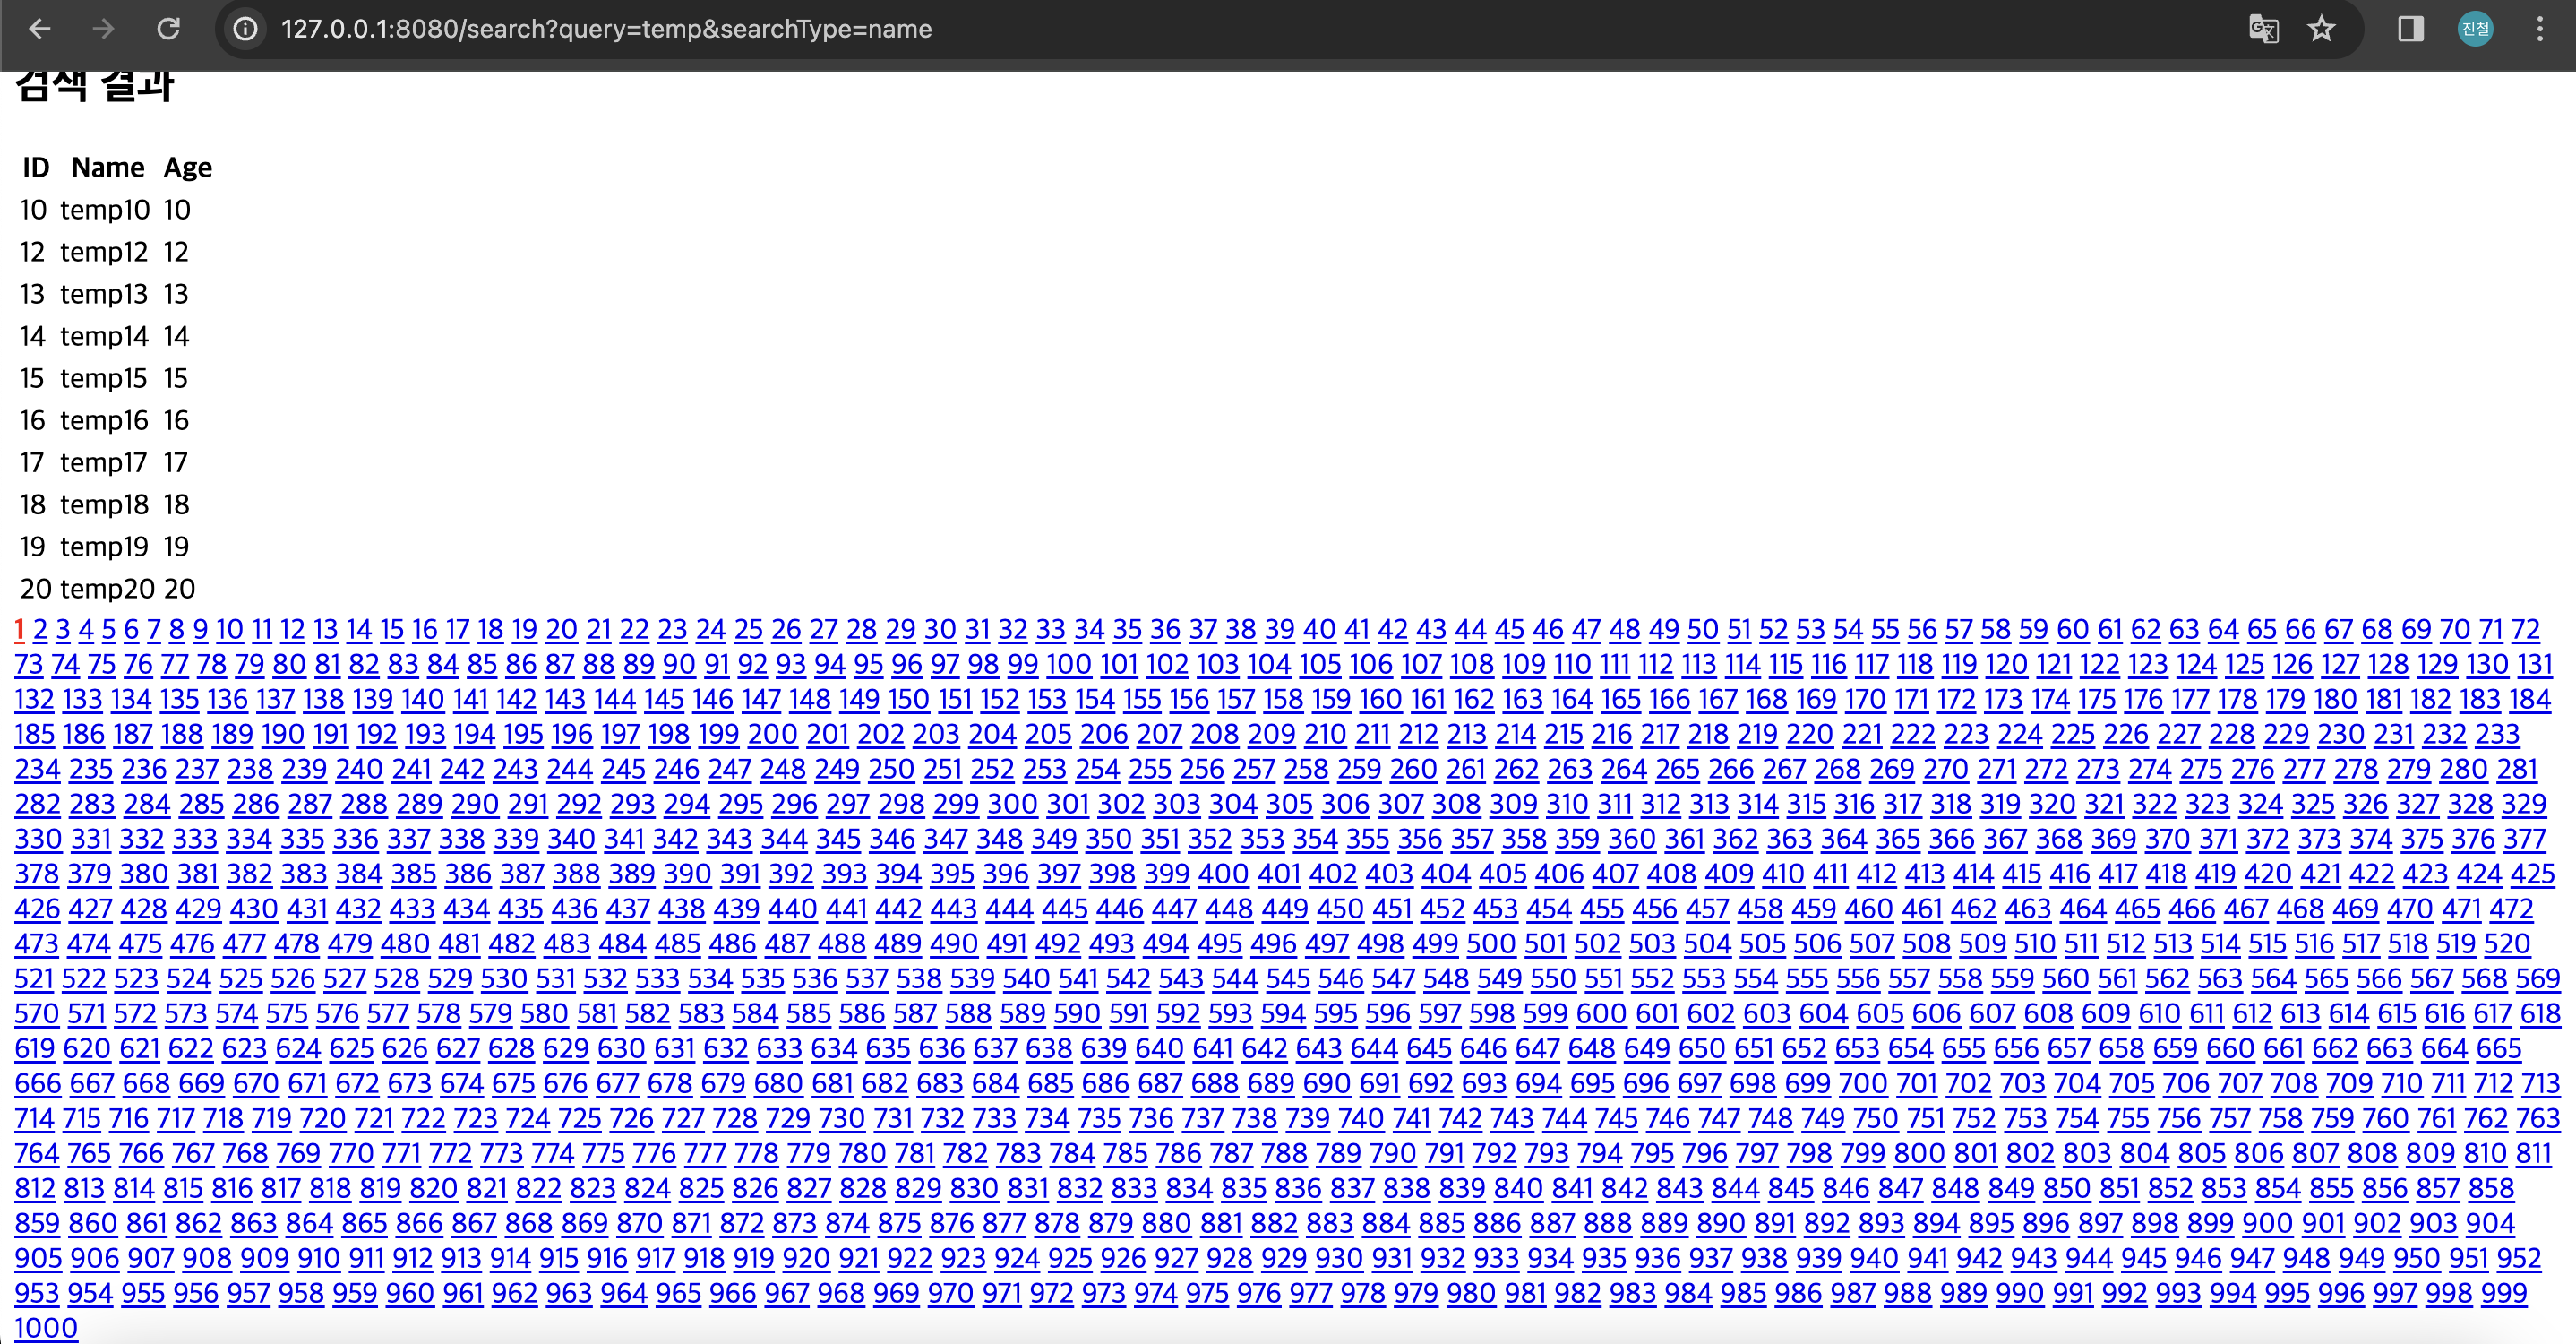The image size is (2576, 1344).
Task: Open page 500 link
Action: [x=1491, y=945]
